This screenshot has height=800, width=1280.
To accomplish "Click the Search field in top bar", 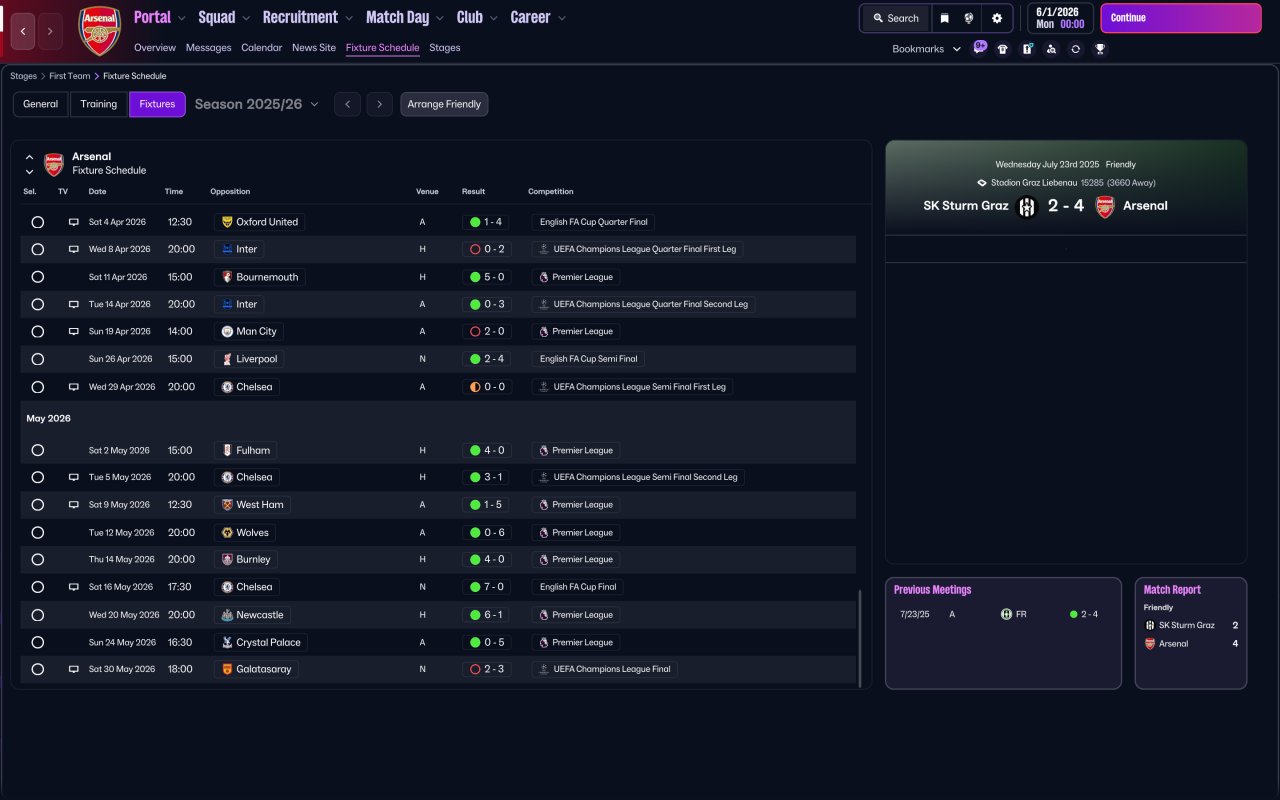I will (895, 18).
